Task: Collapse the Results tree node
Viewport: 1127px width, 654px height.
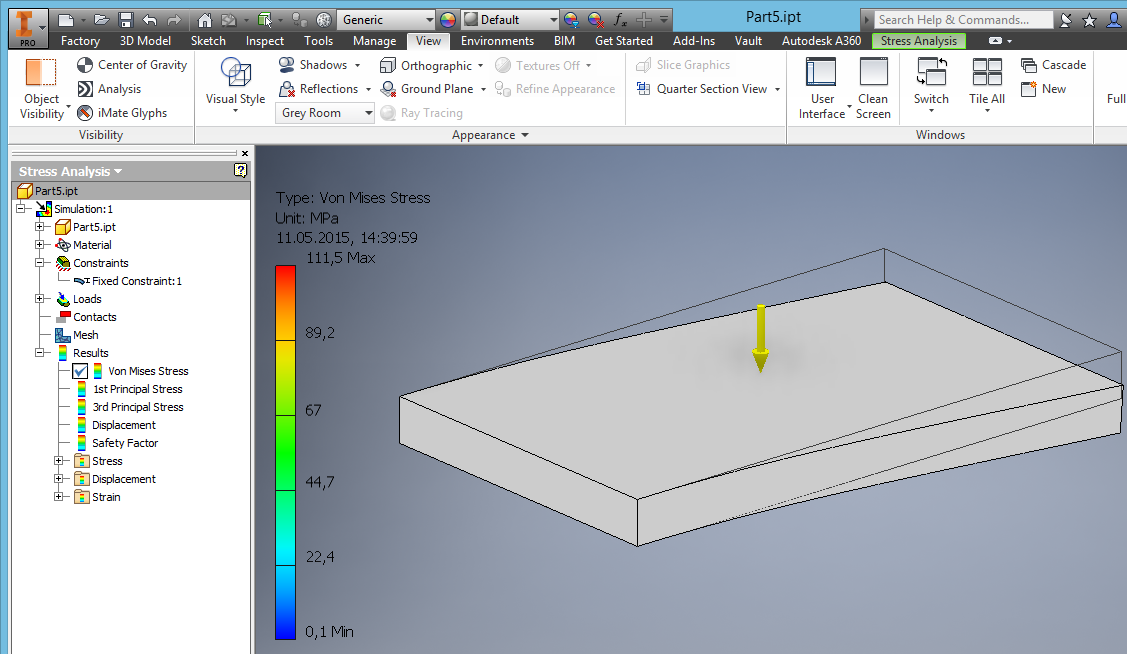Action: click(x=41, y=352)
